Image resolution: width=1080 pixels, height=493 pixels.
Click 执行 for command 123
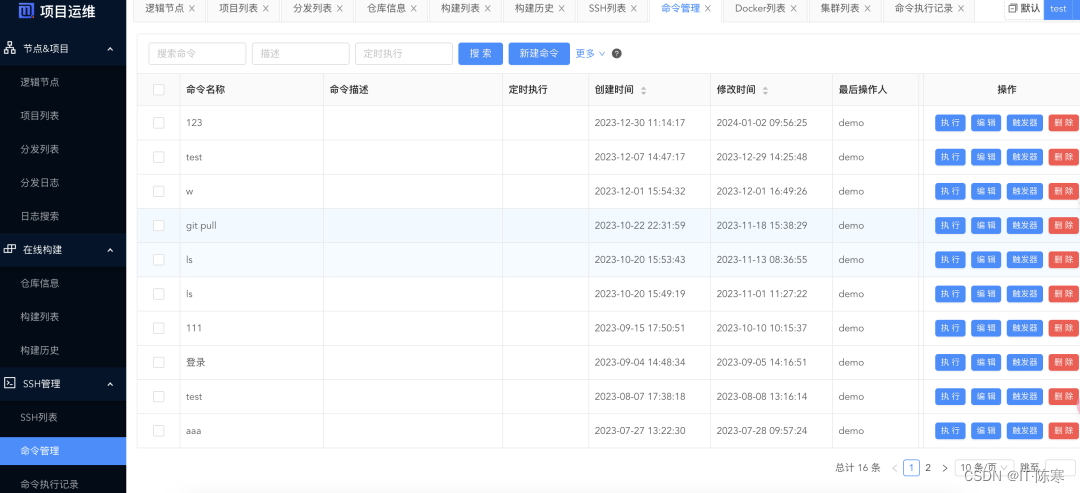[x=951, y=123]
